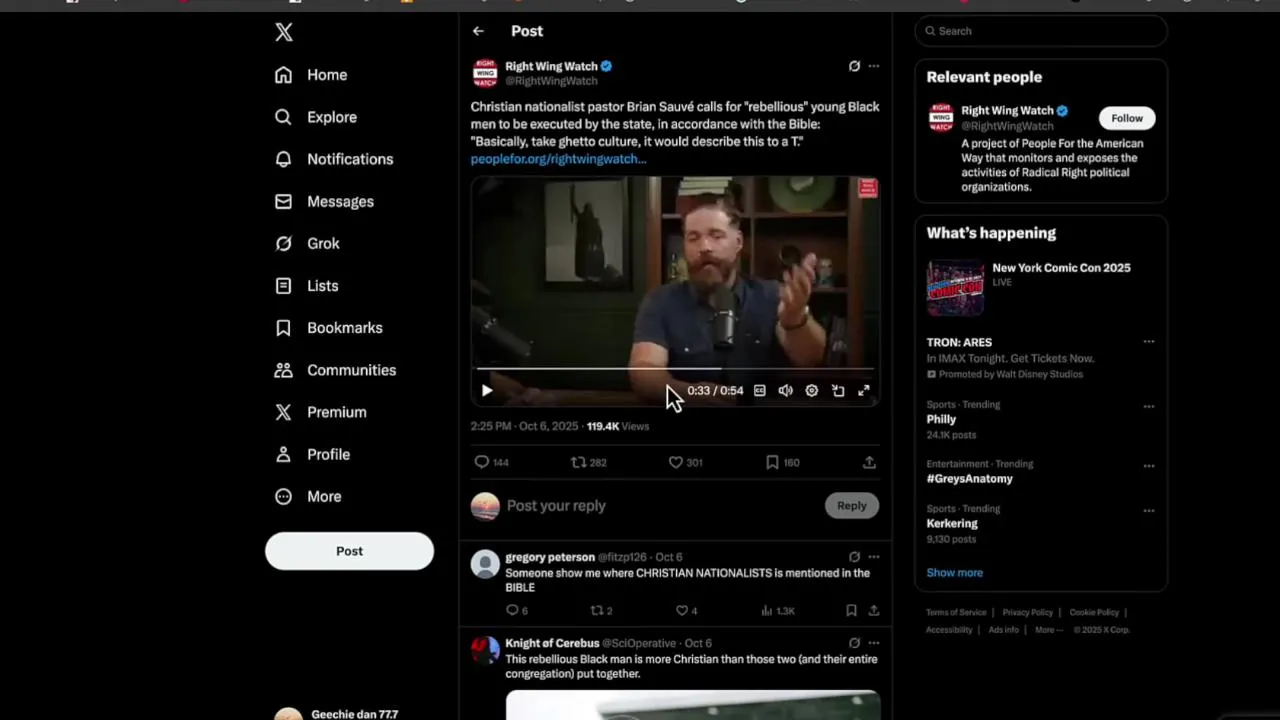The height and width of the screenshot is (720, 1280).
Task: View analytics showing 1.3K views
Action: pyautogui.click(x=778, y=610)
